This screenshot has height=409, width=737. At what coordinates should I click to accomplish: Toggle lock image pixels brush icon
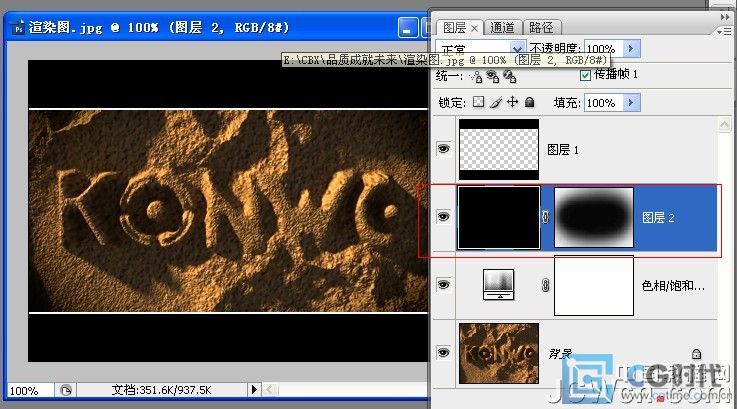coord(496,102)
